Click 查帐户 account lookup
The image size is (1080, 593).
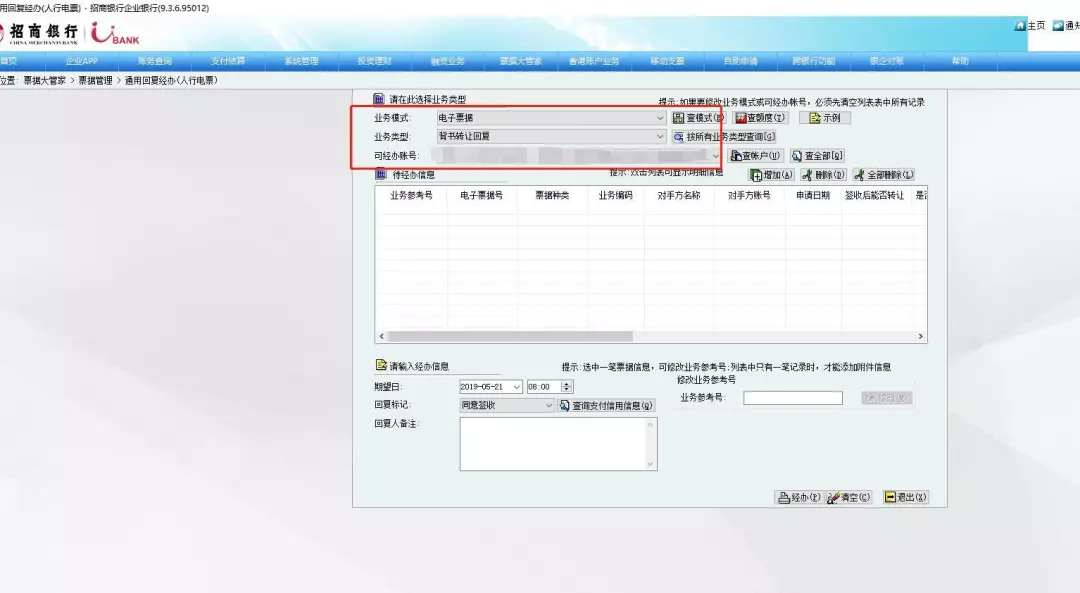pyautogui.click(x=755, y=156)
